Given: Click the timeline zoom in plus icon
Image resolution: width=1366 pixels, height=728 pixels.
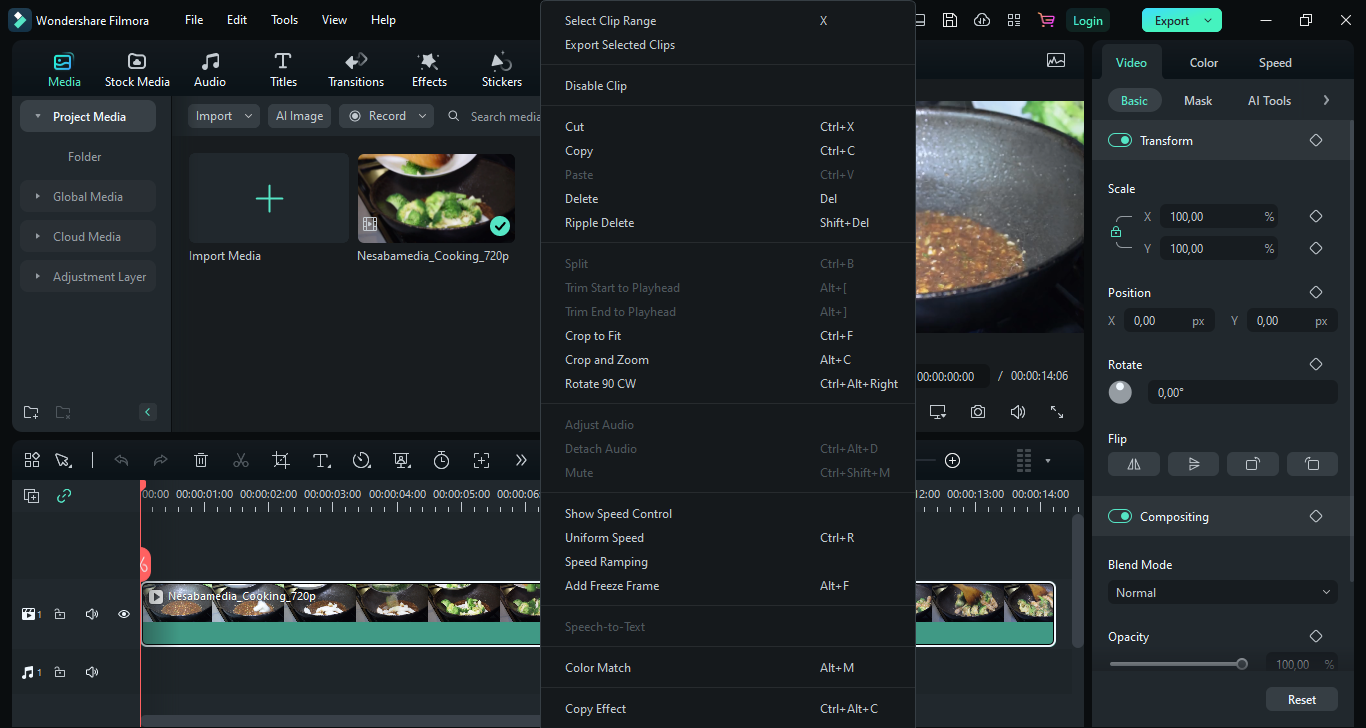Looking at the screenshot, I should pos(952,460).
